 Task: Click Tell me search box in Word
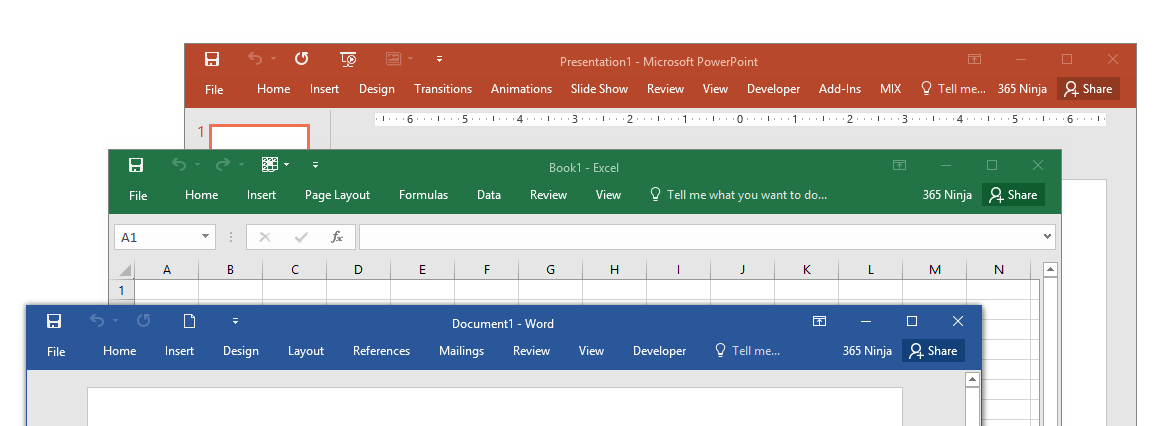[747, 351]
